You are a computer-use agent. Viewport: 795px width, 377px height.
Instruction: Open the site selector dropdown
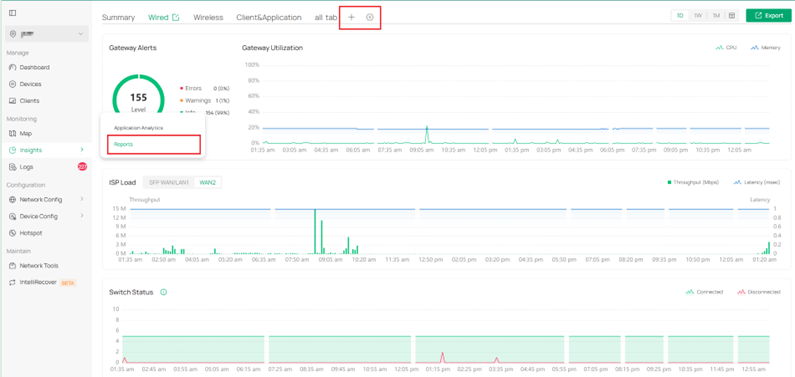click(x=47, y=34)
